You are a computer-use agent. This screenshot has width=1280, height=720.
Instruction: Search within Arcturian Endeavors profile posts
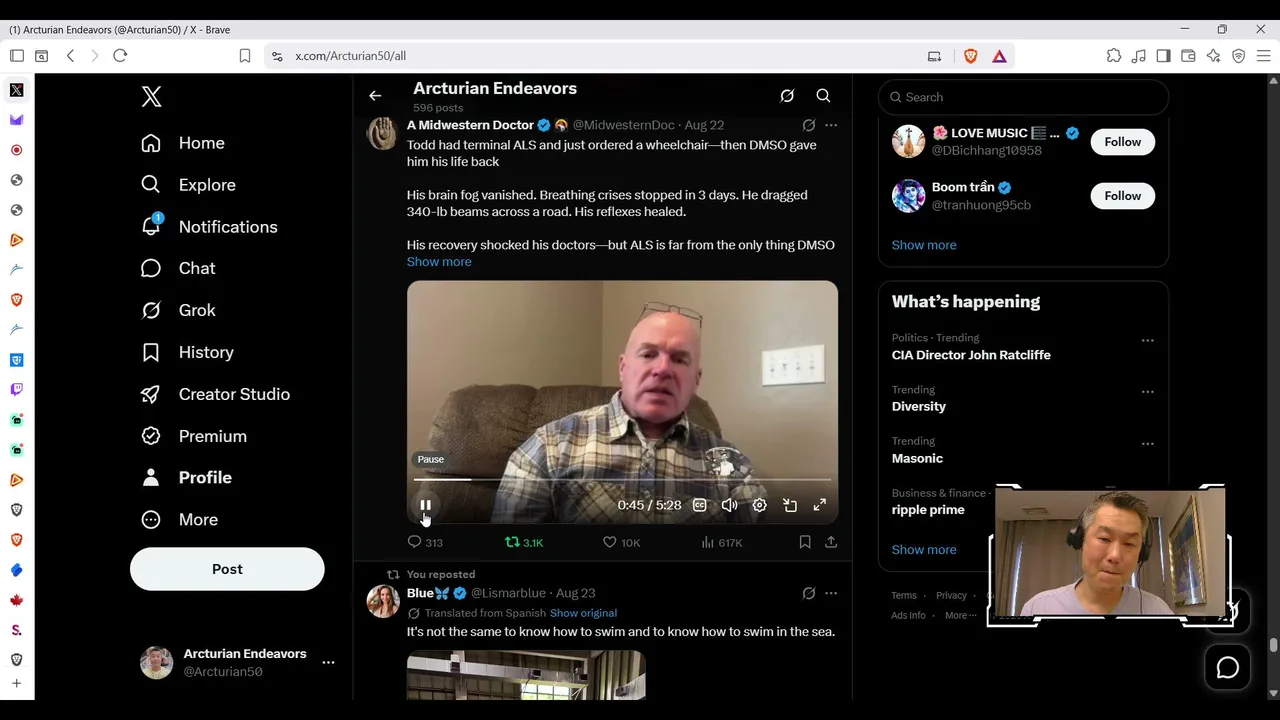(x=823, y=96)
